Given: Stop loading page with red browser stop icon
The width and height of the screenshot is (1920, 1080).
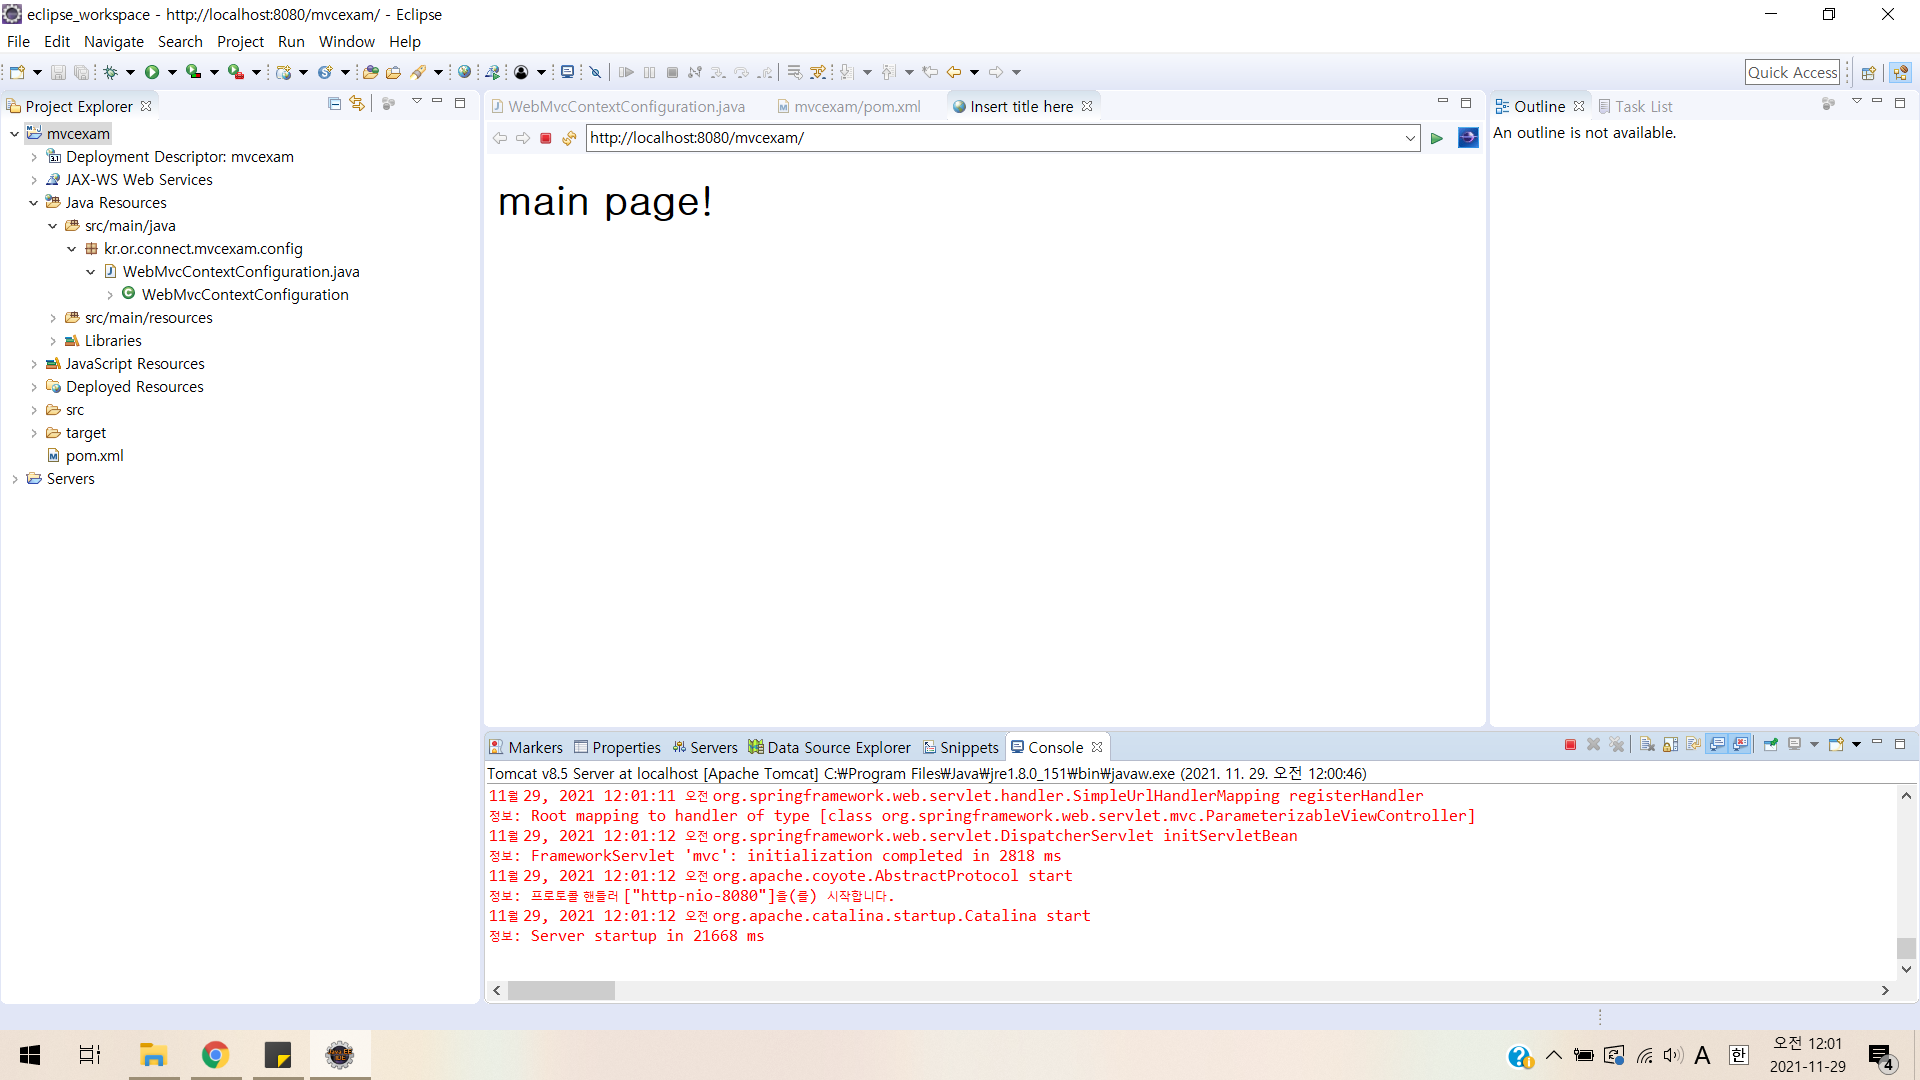Looking at the screenshot, I should coord(546,138).
